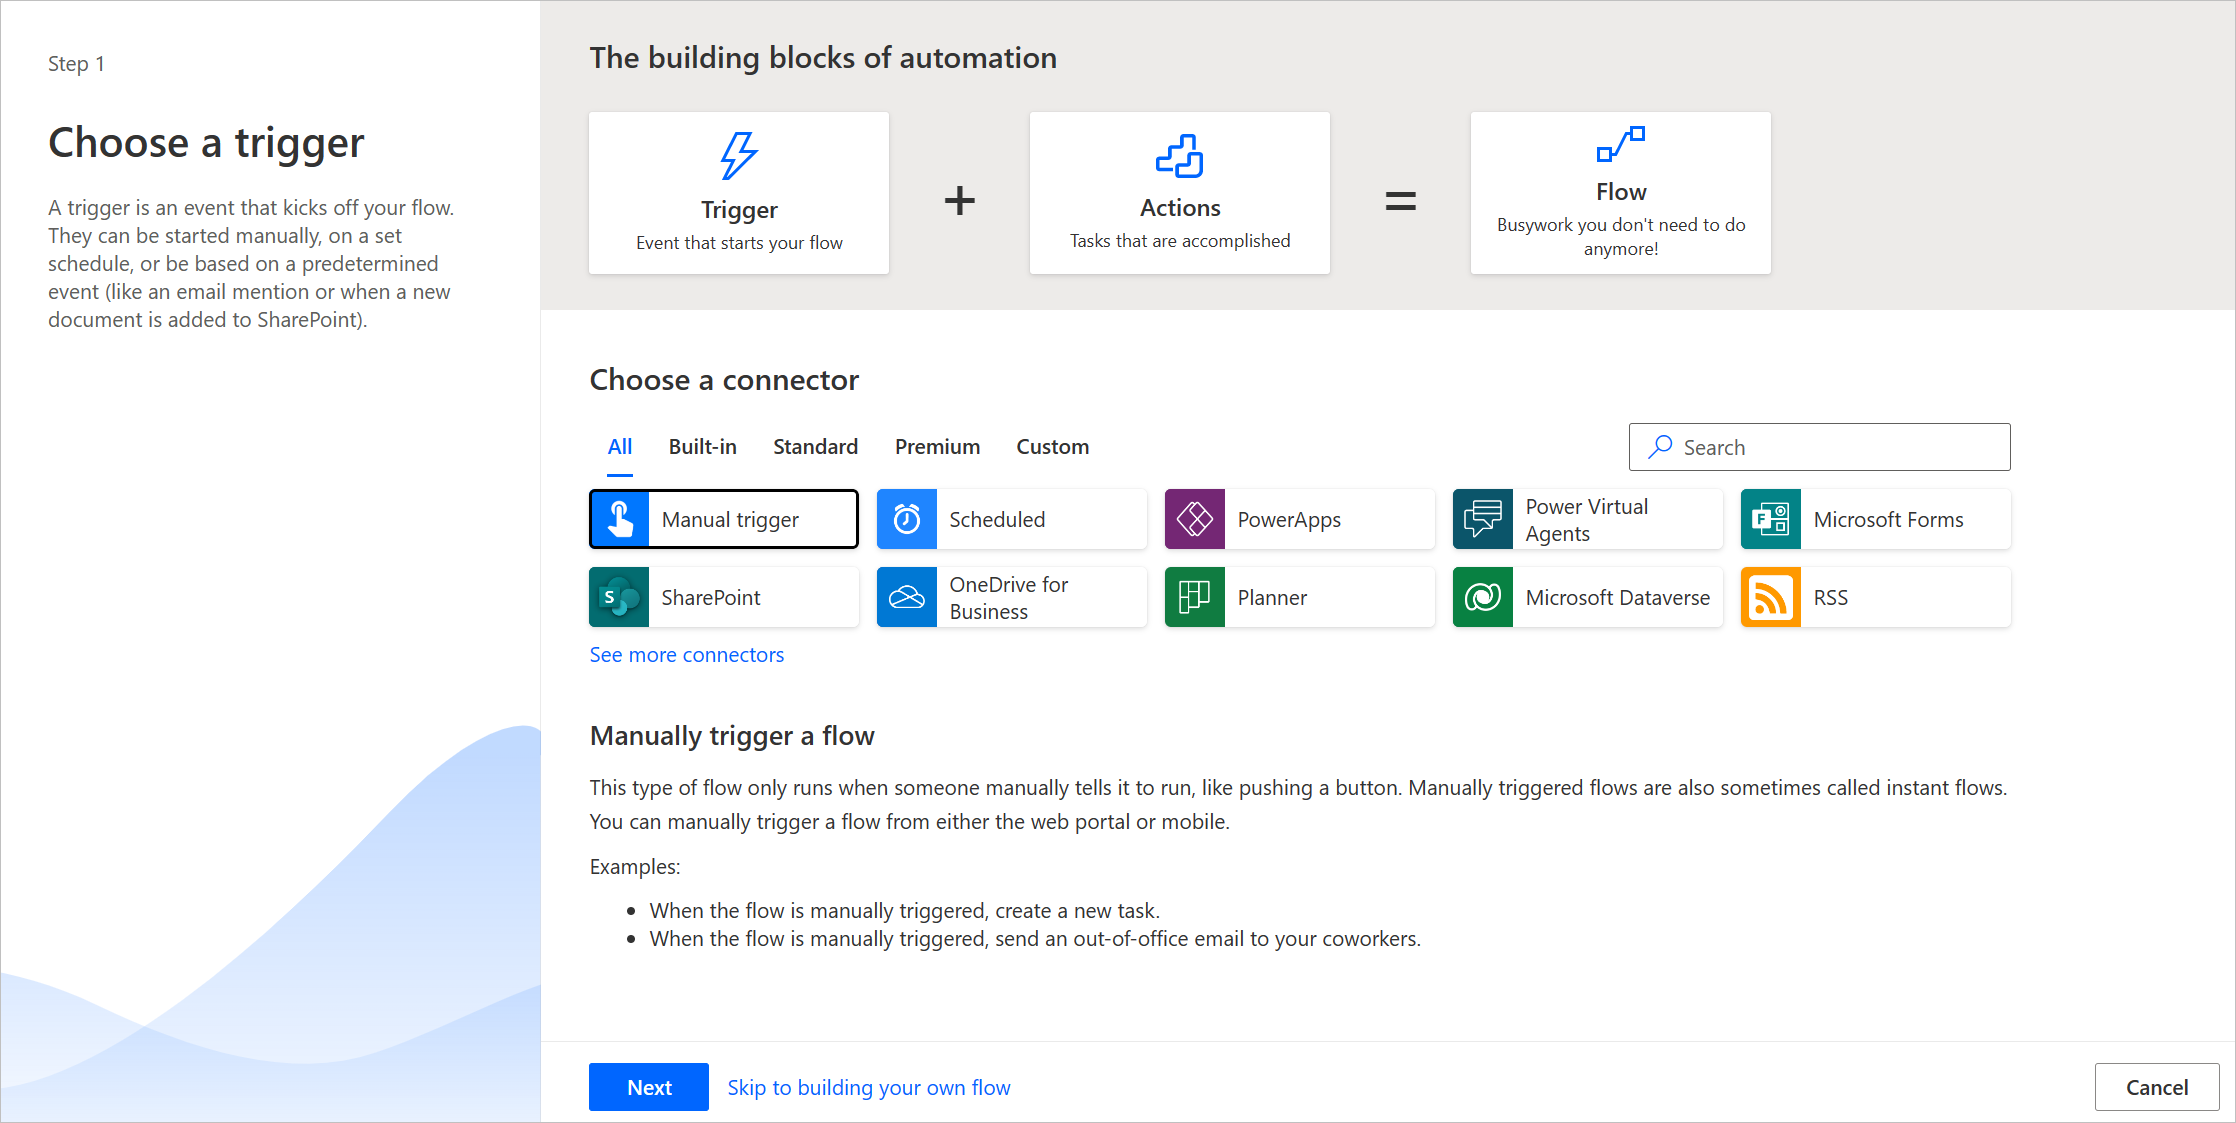The height and width of the screenshot is (1123, 2236).
Task: Click the Planner connector icon
Action: tap(1197, 596)
